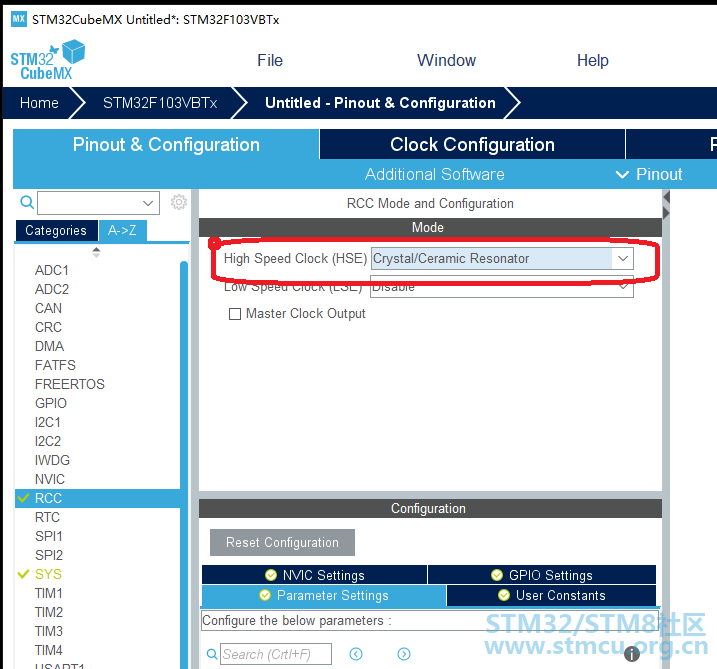Select the A->Z tab
Screen dimensions: 717x669
point(123,230)
